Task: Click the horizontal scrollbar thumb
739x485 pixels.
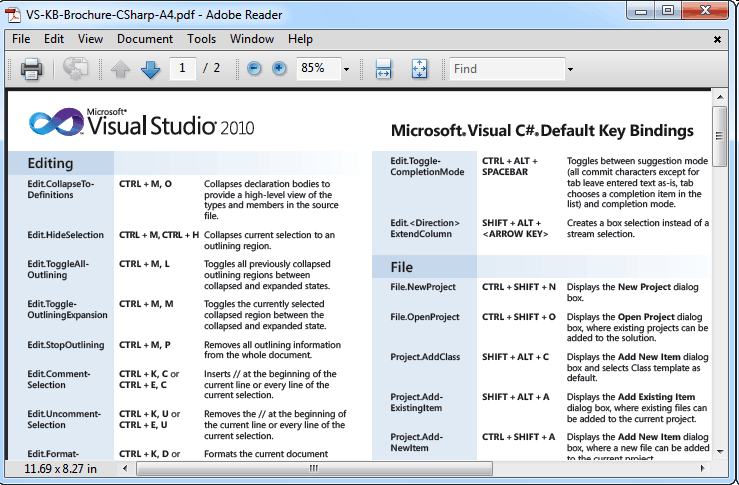Action: pyautogui.click(x=314, y=469)
